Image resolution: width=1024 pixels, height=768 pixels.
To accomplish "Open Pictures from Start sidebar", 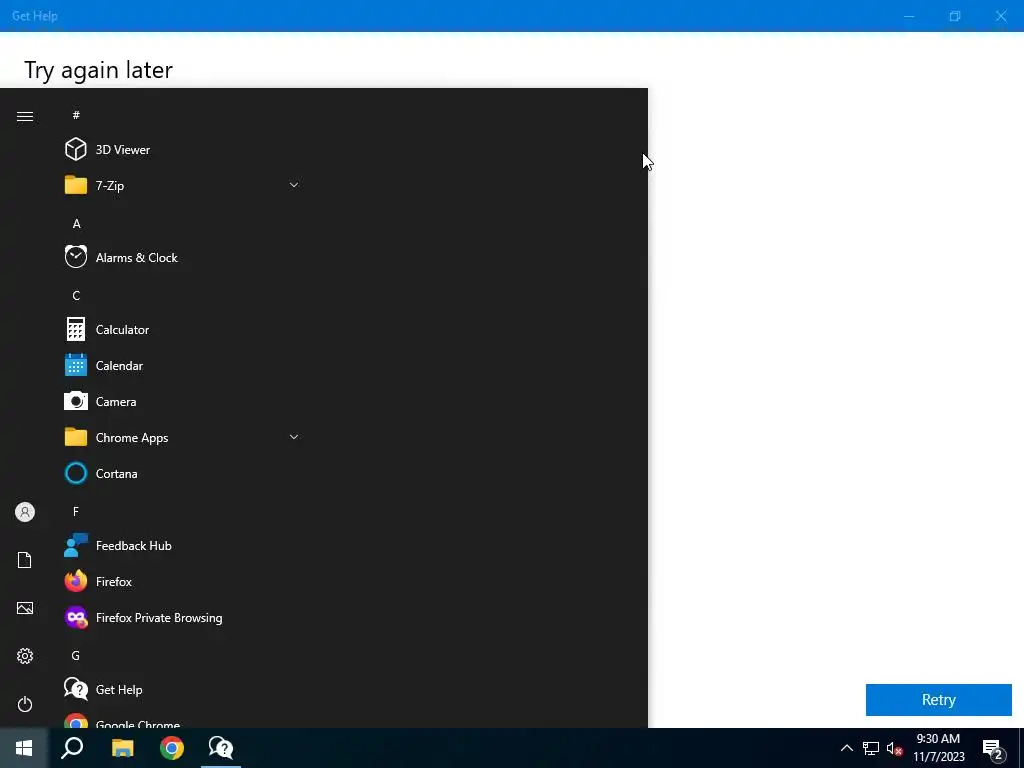I will (x=25, y=608).
